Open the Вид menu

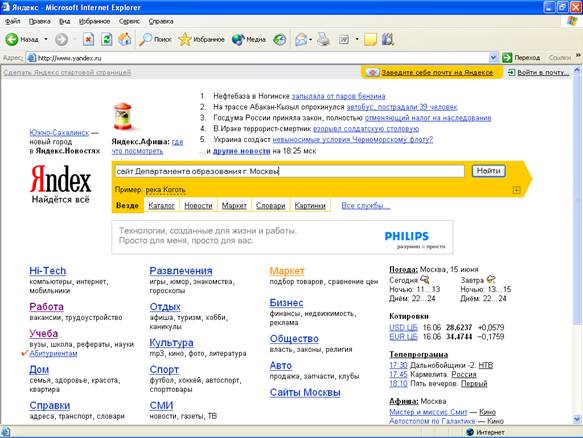point(65,21)
